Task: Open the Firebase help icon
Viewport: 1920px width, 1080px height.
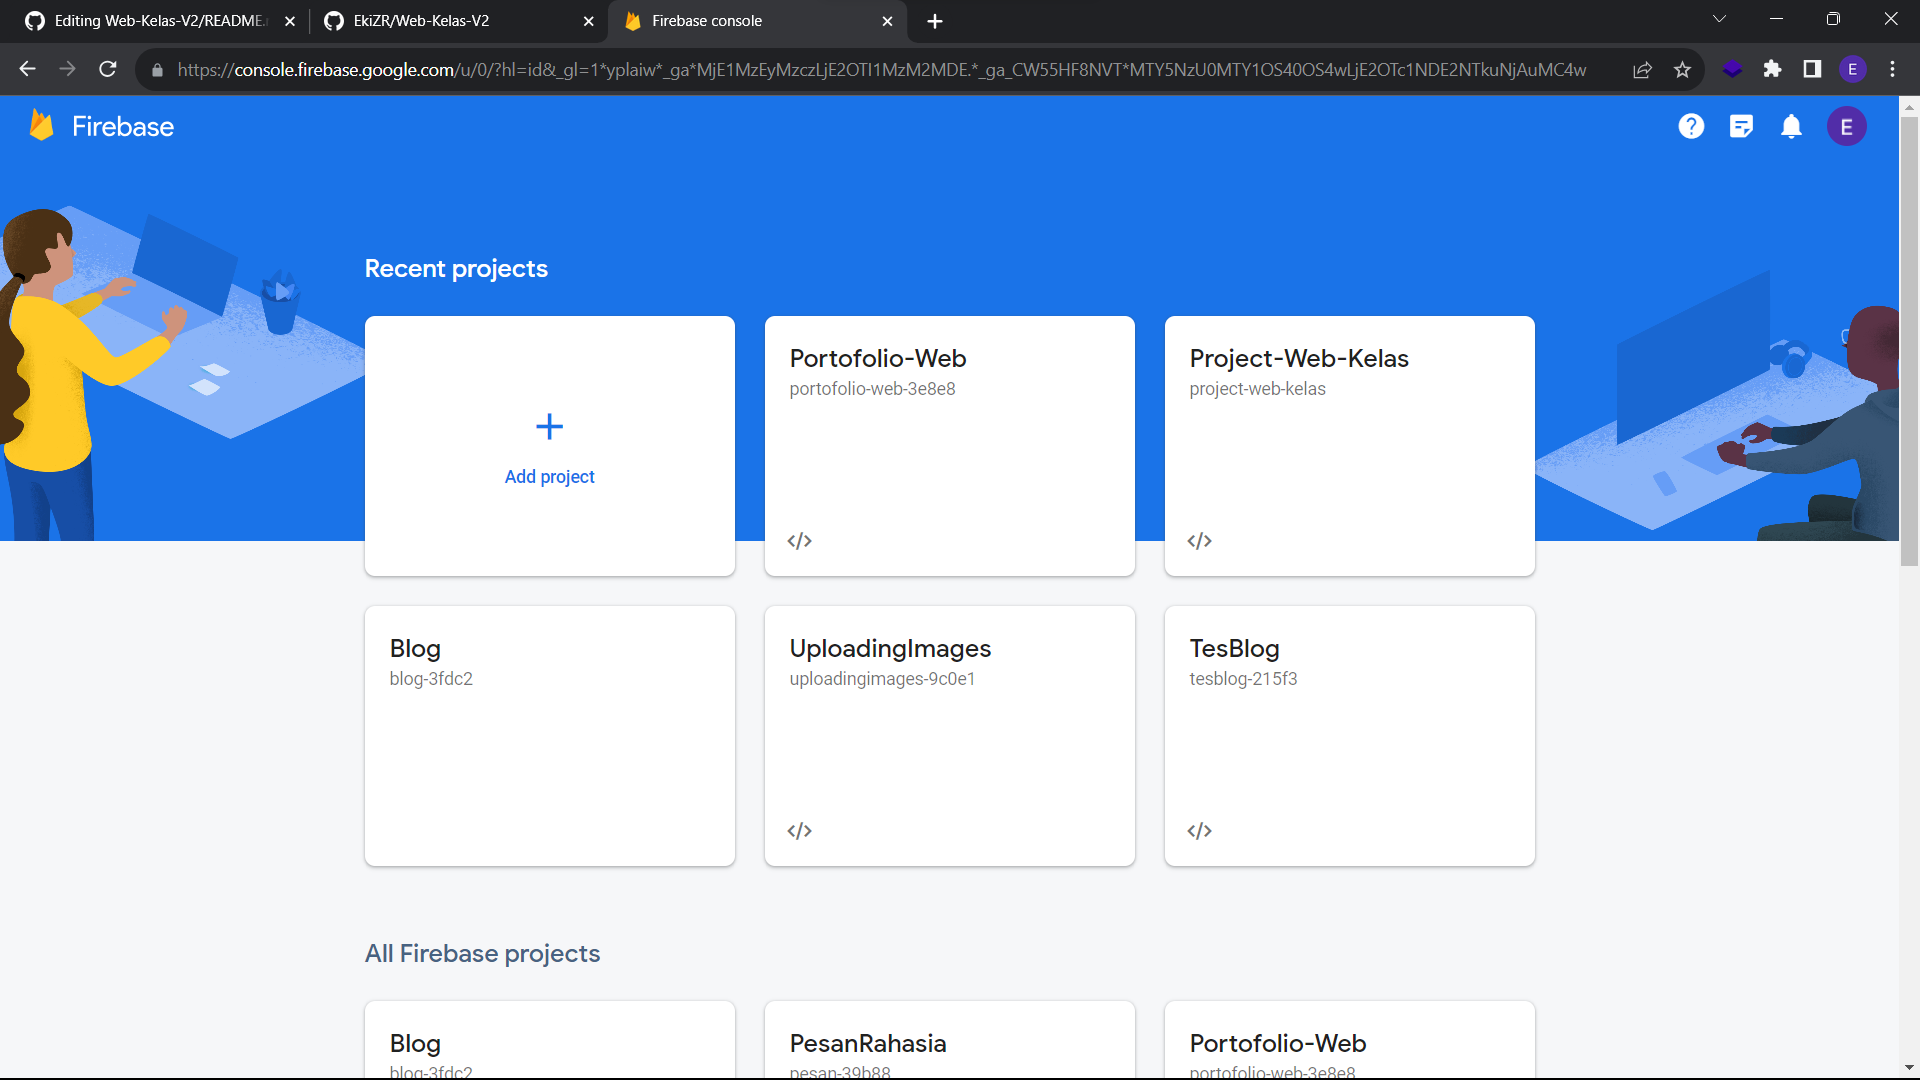Action: [x=1691, y=126]
